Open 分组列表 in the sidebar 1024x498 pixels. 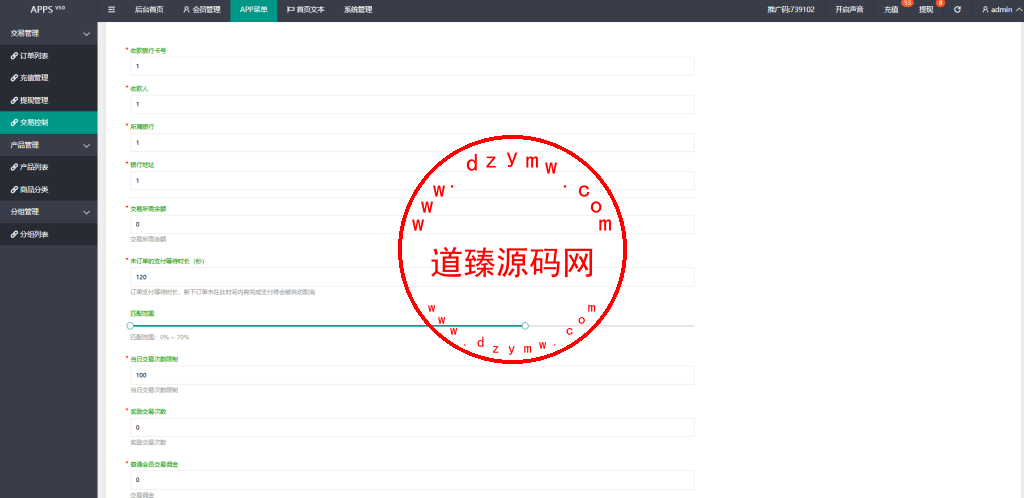(x=48, y=234)
